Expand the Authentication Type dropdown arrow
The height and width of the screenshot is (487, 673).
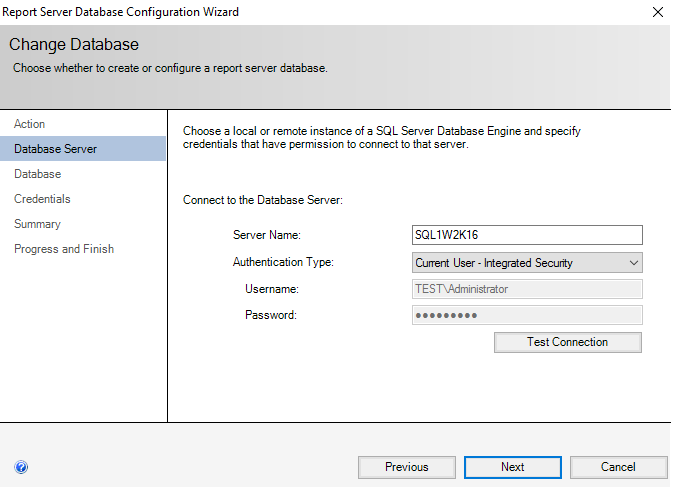(634, 263)
